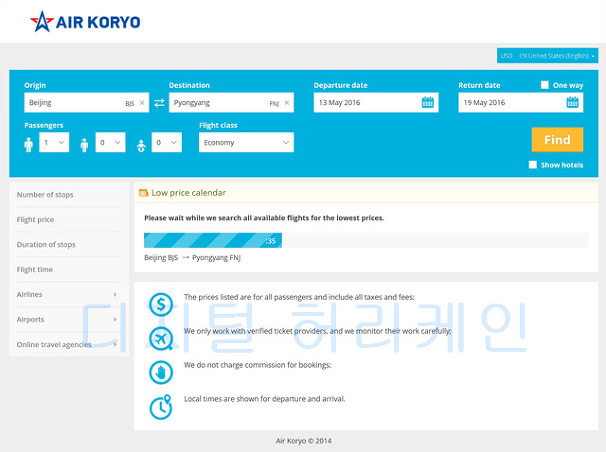Tick the Show hotels checkbox
This screenshot has width=606, height=452.
coord(533,165)
